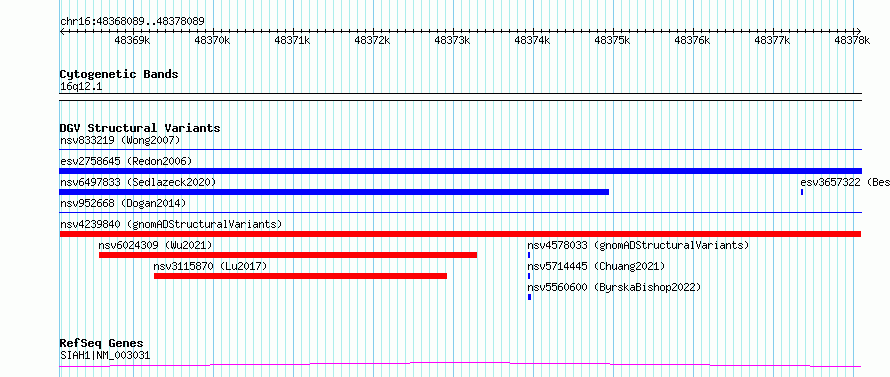Click the 48372k ruler tick label
This screenshot has width=890, height=377.
point(372,40)
